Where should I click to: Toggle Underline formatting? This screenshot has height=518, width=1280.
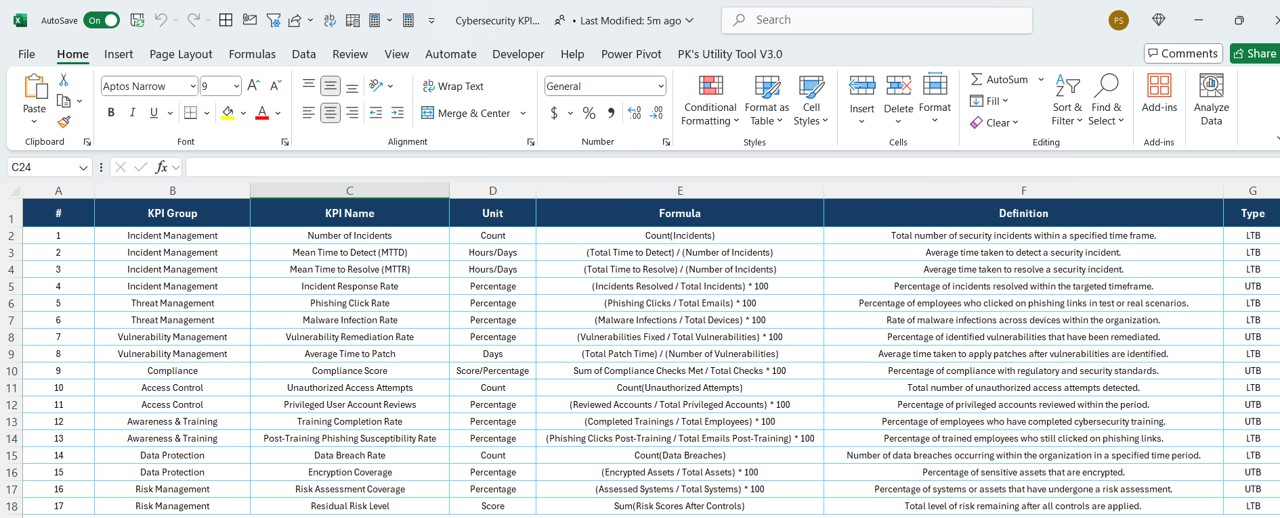(x=154, y=113)
